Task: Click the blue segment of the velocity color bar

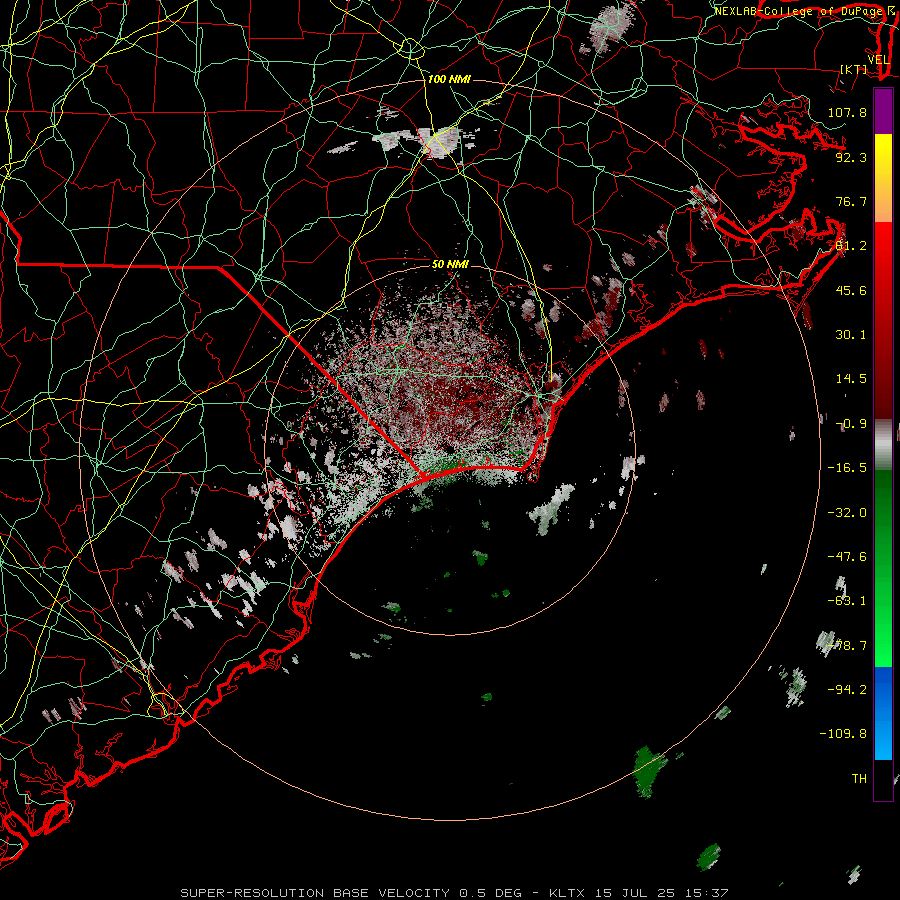Action: pos(883,713)
